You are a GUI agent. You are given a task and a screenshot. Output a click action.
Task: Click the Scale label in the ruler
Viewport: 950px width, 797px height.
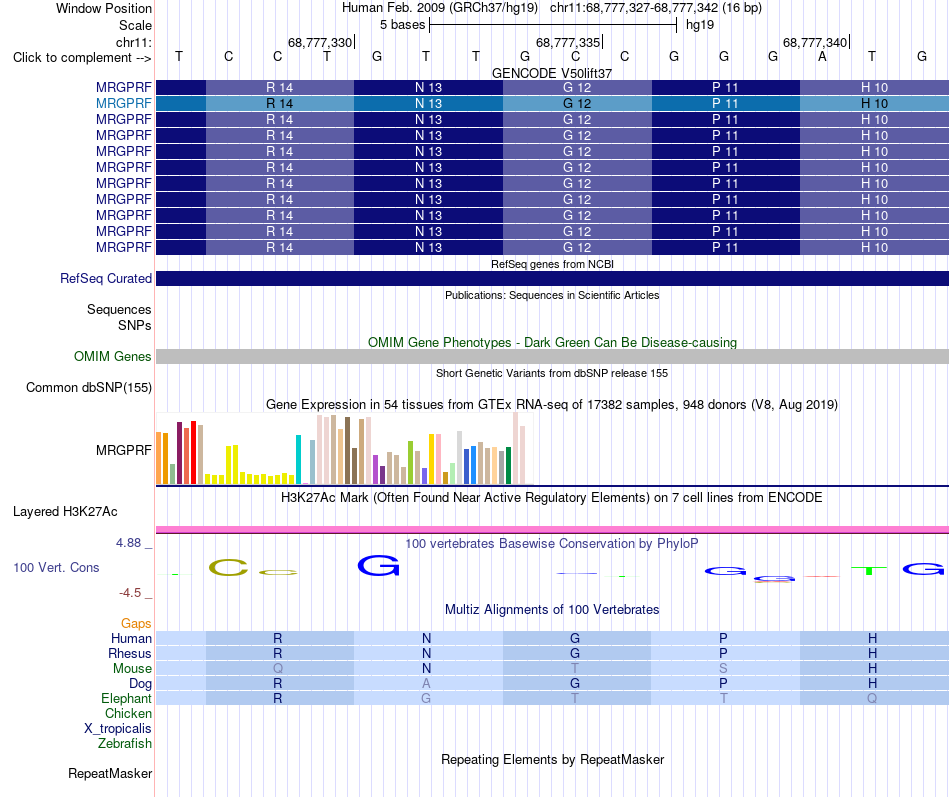click(x=135, y=25)
